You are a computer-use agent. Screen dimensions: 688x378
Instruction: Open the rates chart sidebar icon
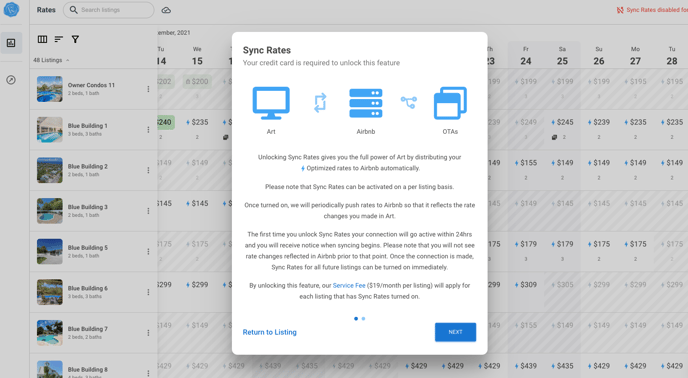point(11,43)
